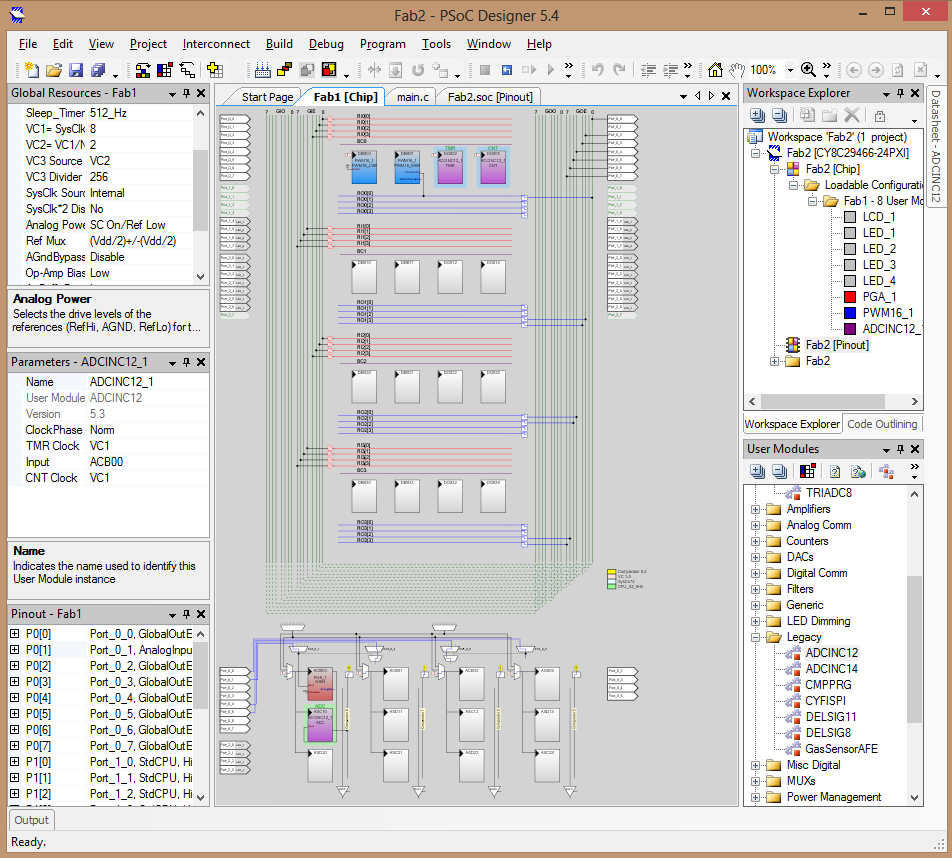Click the Save toolbar icon
Viewport: 952px width, 858px height.
coord(76,70)
